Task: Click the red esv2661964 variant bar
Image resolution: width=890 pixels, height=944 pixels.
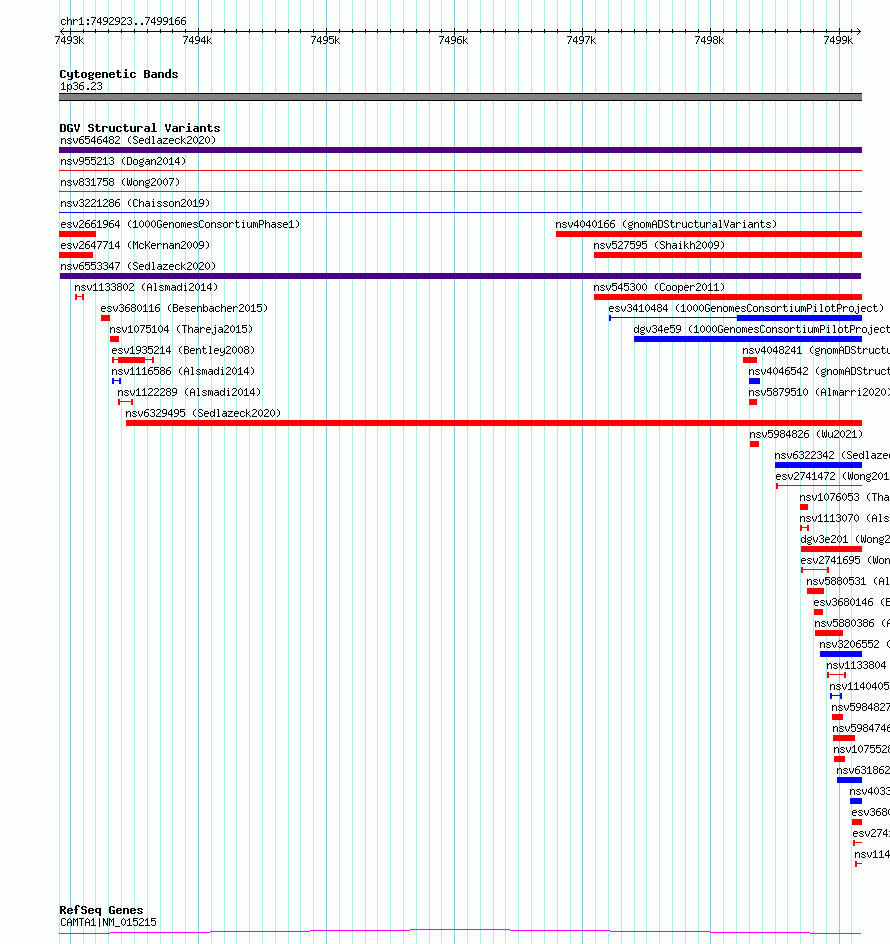Action: click(x=78, y=234)
